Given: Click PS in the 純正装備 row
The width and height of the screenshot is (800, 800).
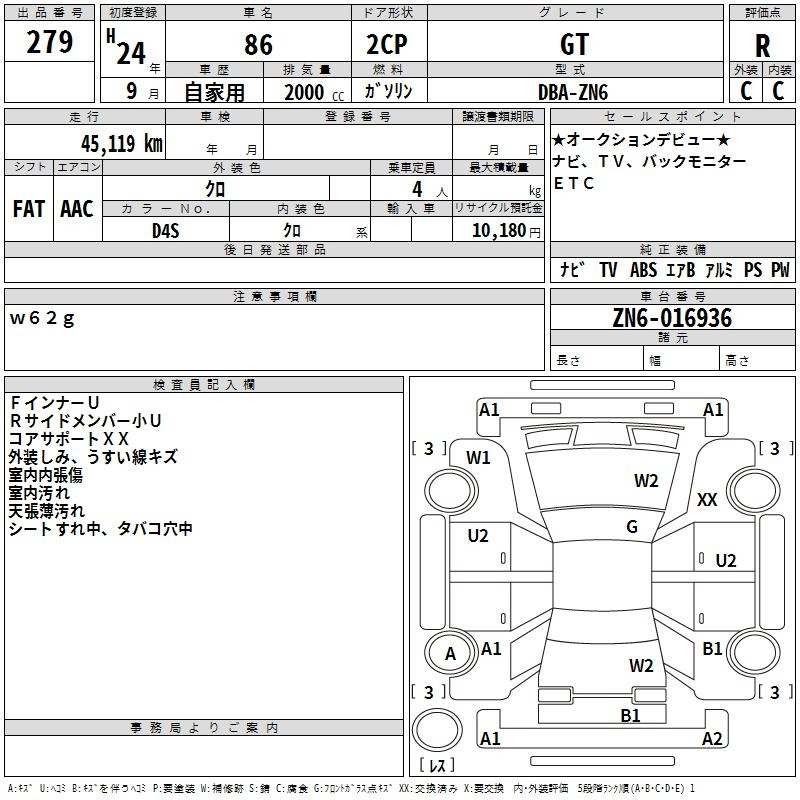Looking at the screenshot, I should point(753,270).
